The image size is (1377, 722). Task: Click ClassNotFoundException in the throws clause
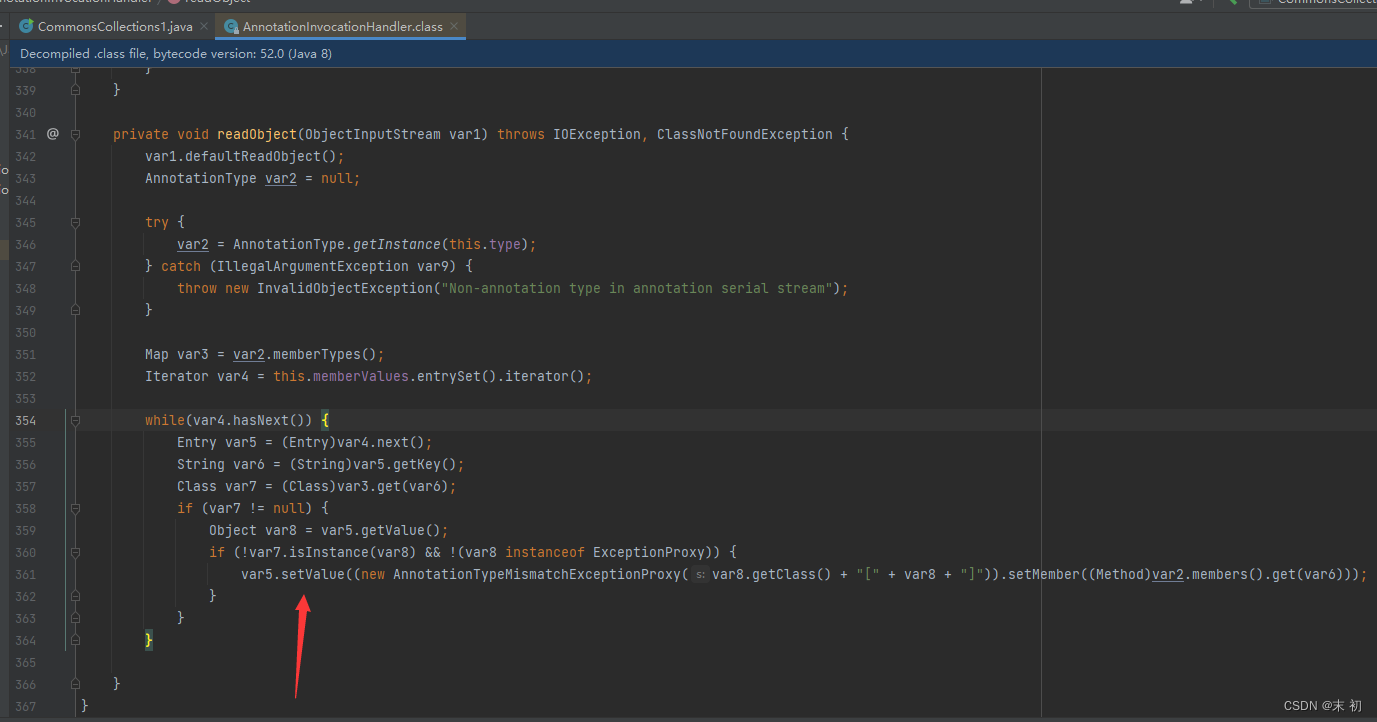pyautogui.click(x=745, y=134)
